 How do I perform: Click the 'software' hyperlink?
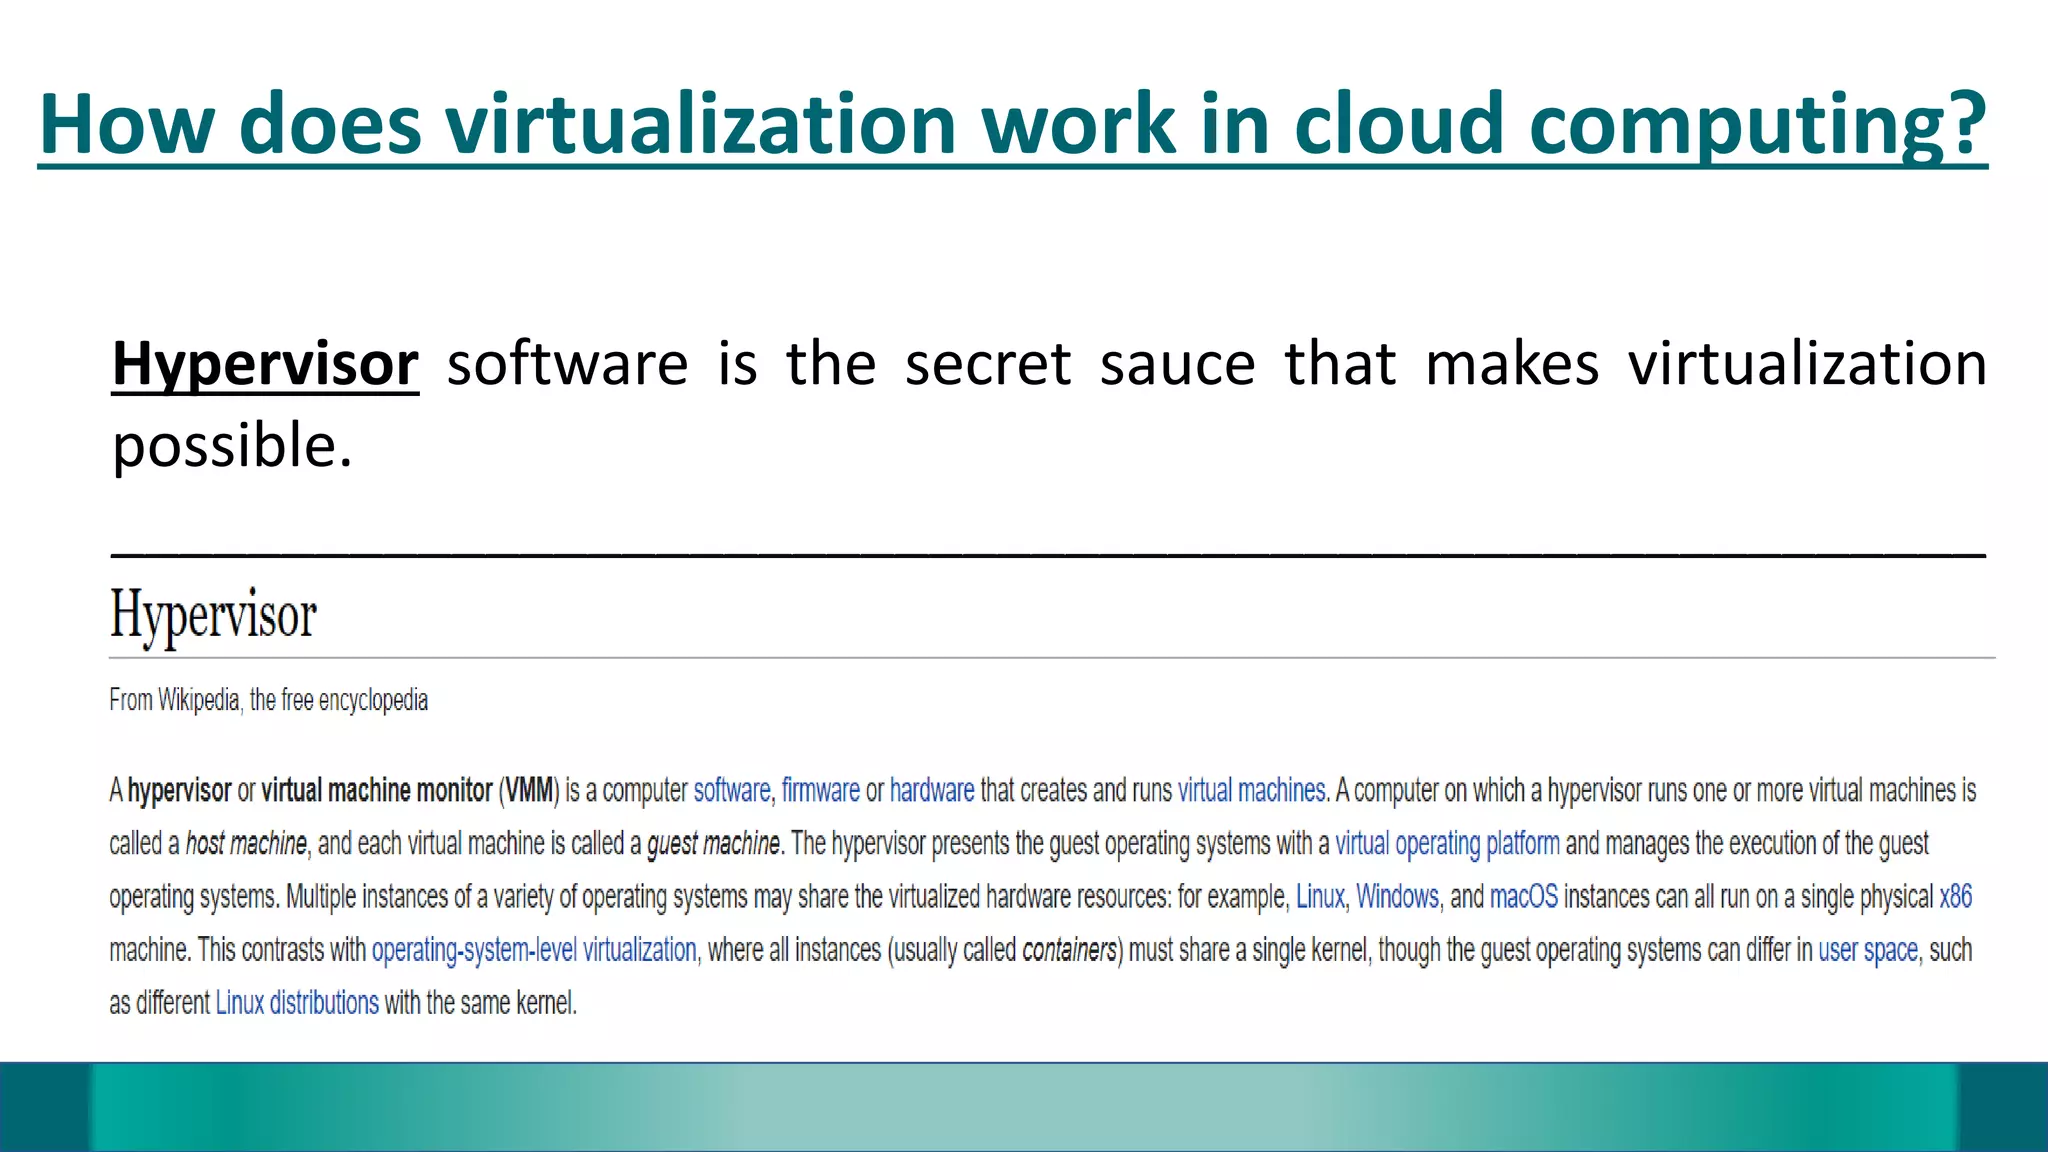[x=731, y=790]
